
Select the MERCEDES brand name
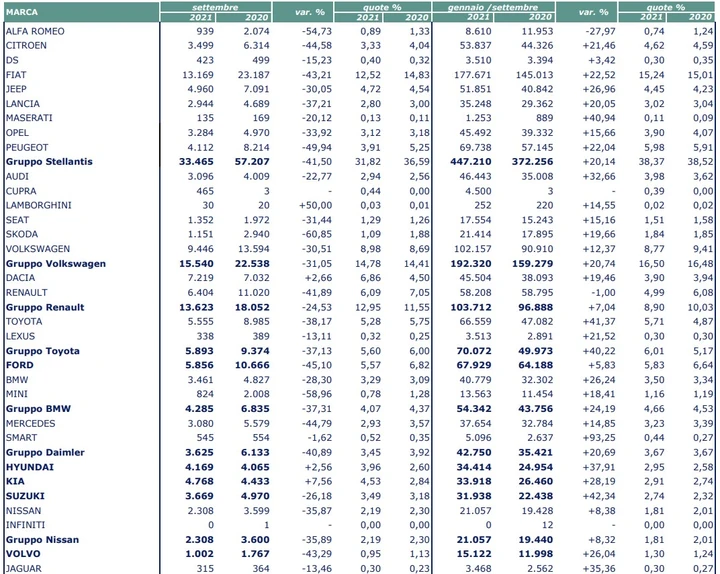tap(30, 423)
